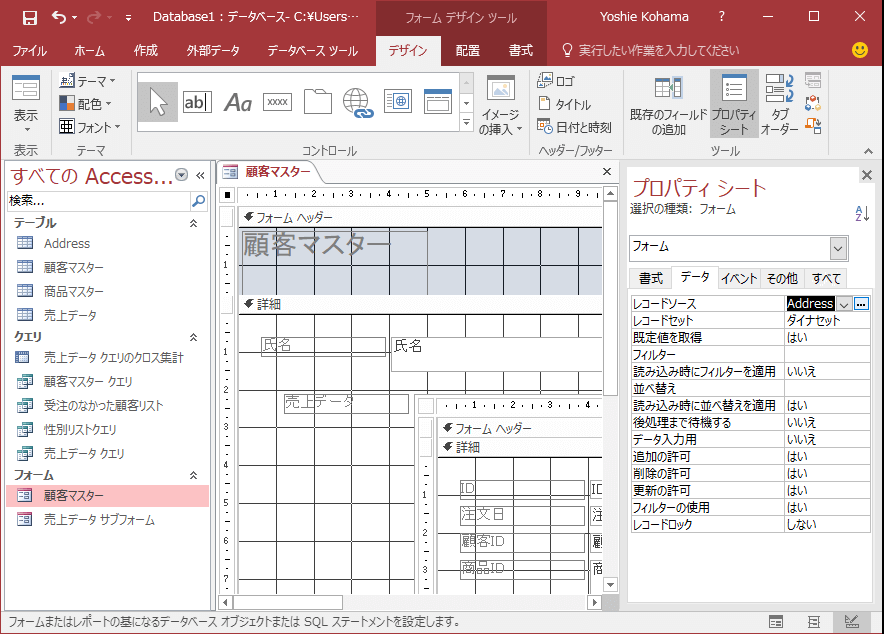Click the builder button for the record source

point(861,304)
